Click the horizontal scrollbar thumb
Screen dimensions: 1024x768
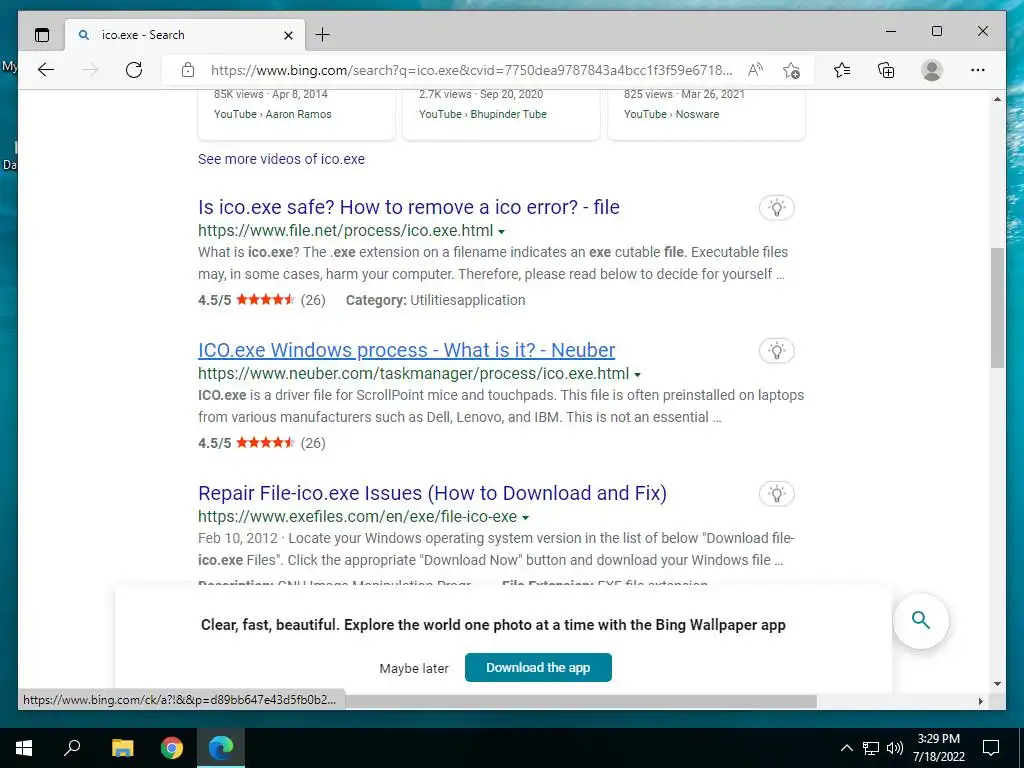click(581, 701)
